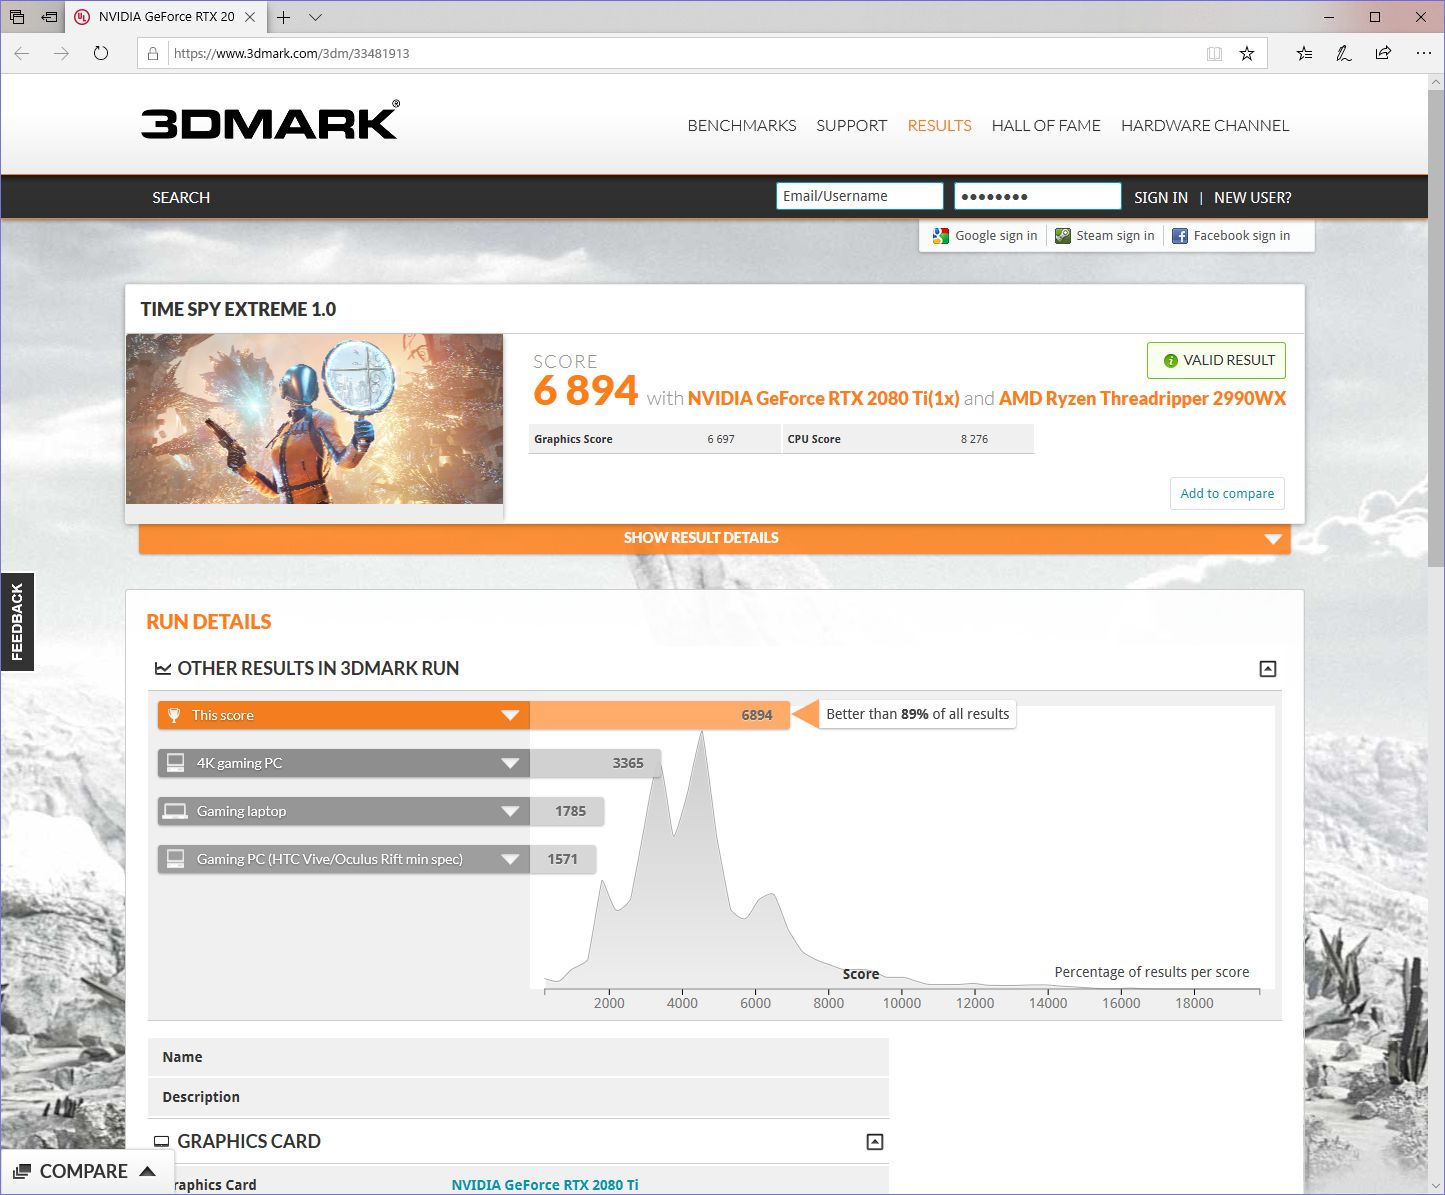Click the New User link
The image size is (1445, 1195).
(1253, 197)
